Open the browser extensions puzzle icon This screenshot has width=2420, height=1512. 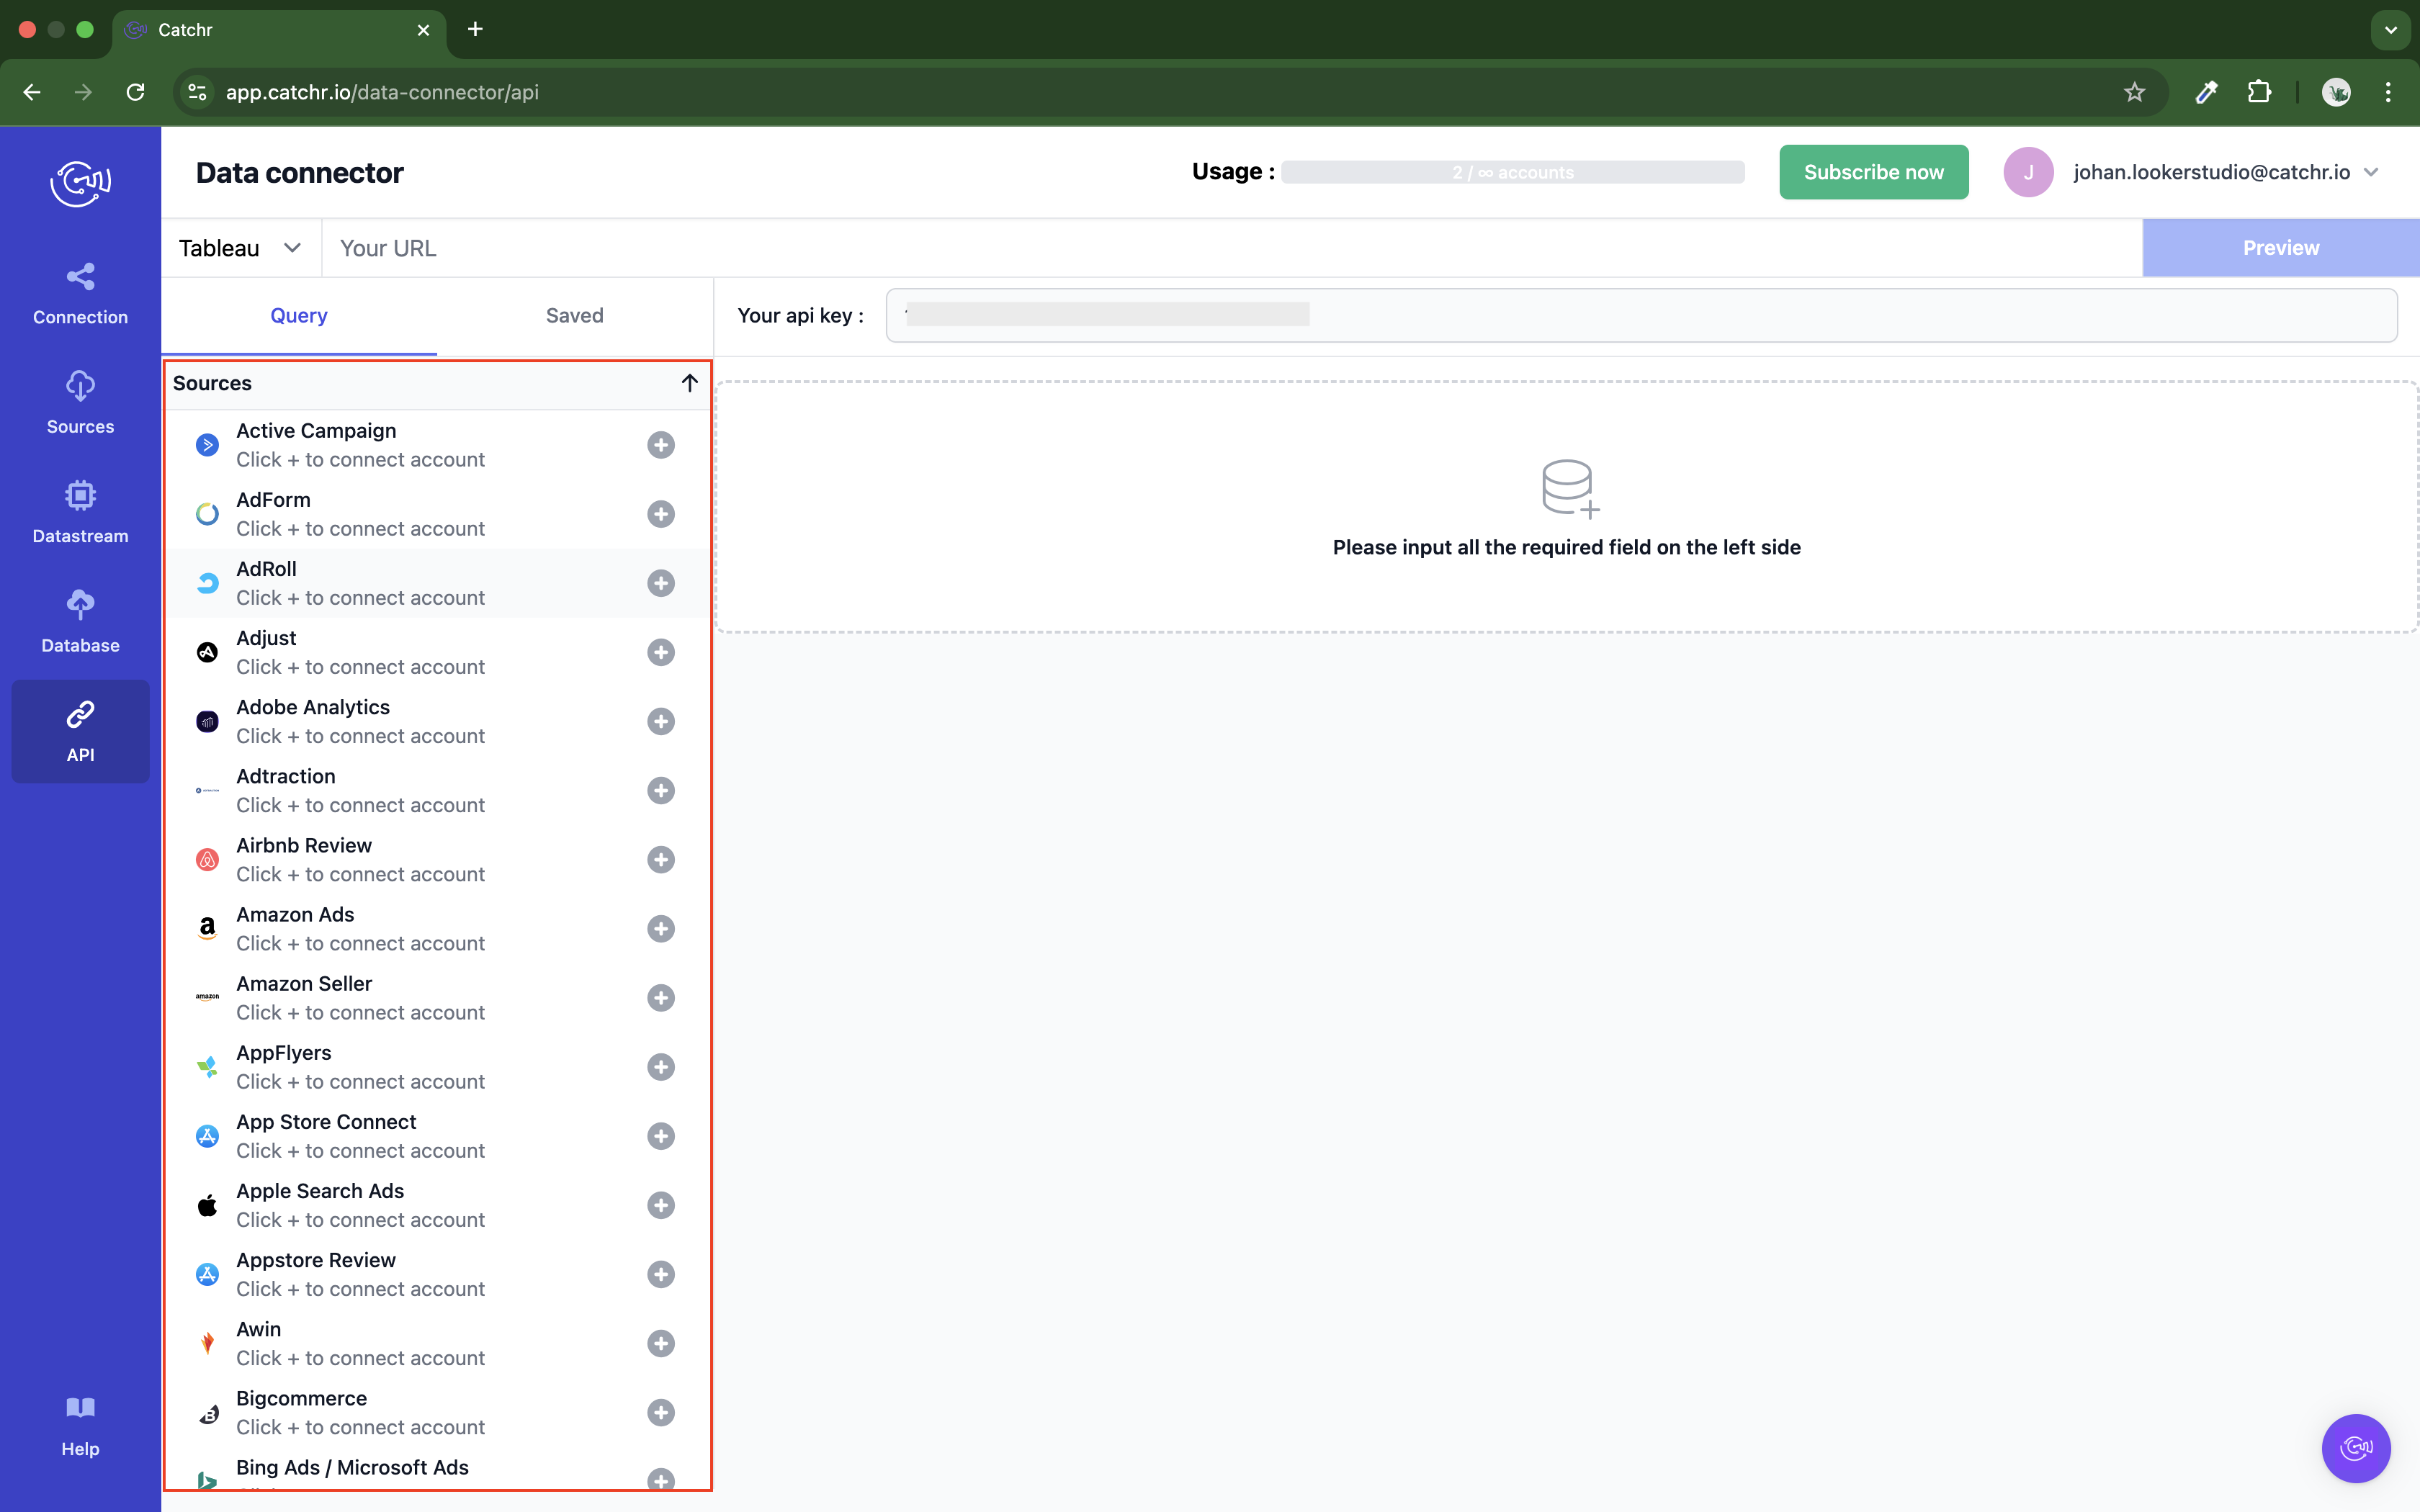pyautogui.click(x=2259, y=92)
